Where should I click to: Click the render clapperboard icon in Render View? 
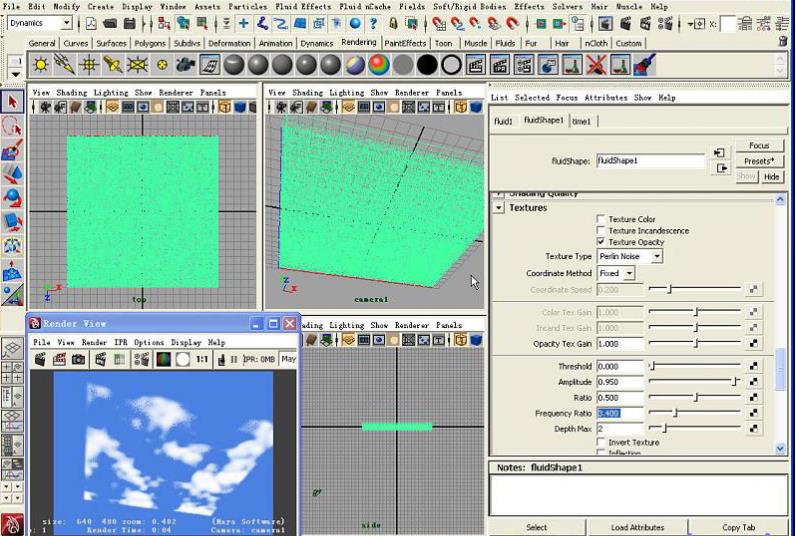coord(40,359)
